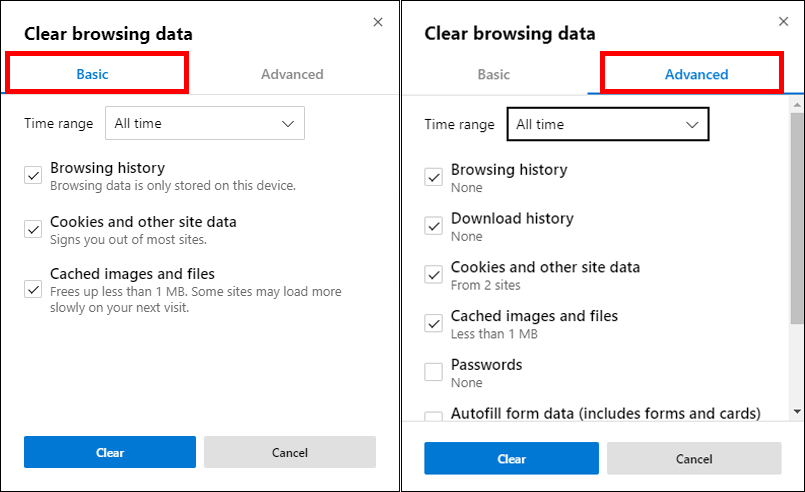Close the left Clear browsing data dialog

[378, 22]
